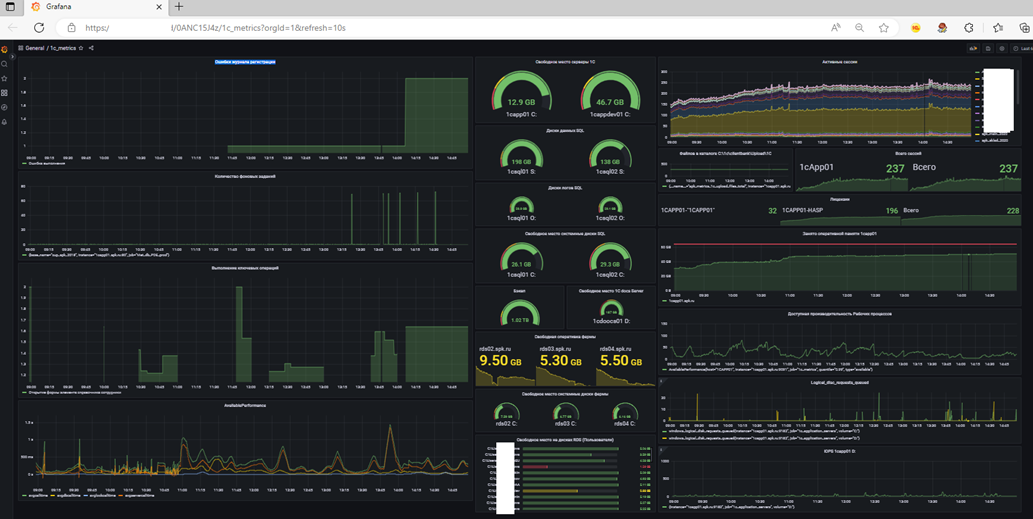Click the General folder breadcrumb
1033x519 pixels.
tap(35, 48)
